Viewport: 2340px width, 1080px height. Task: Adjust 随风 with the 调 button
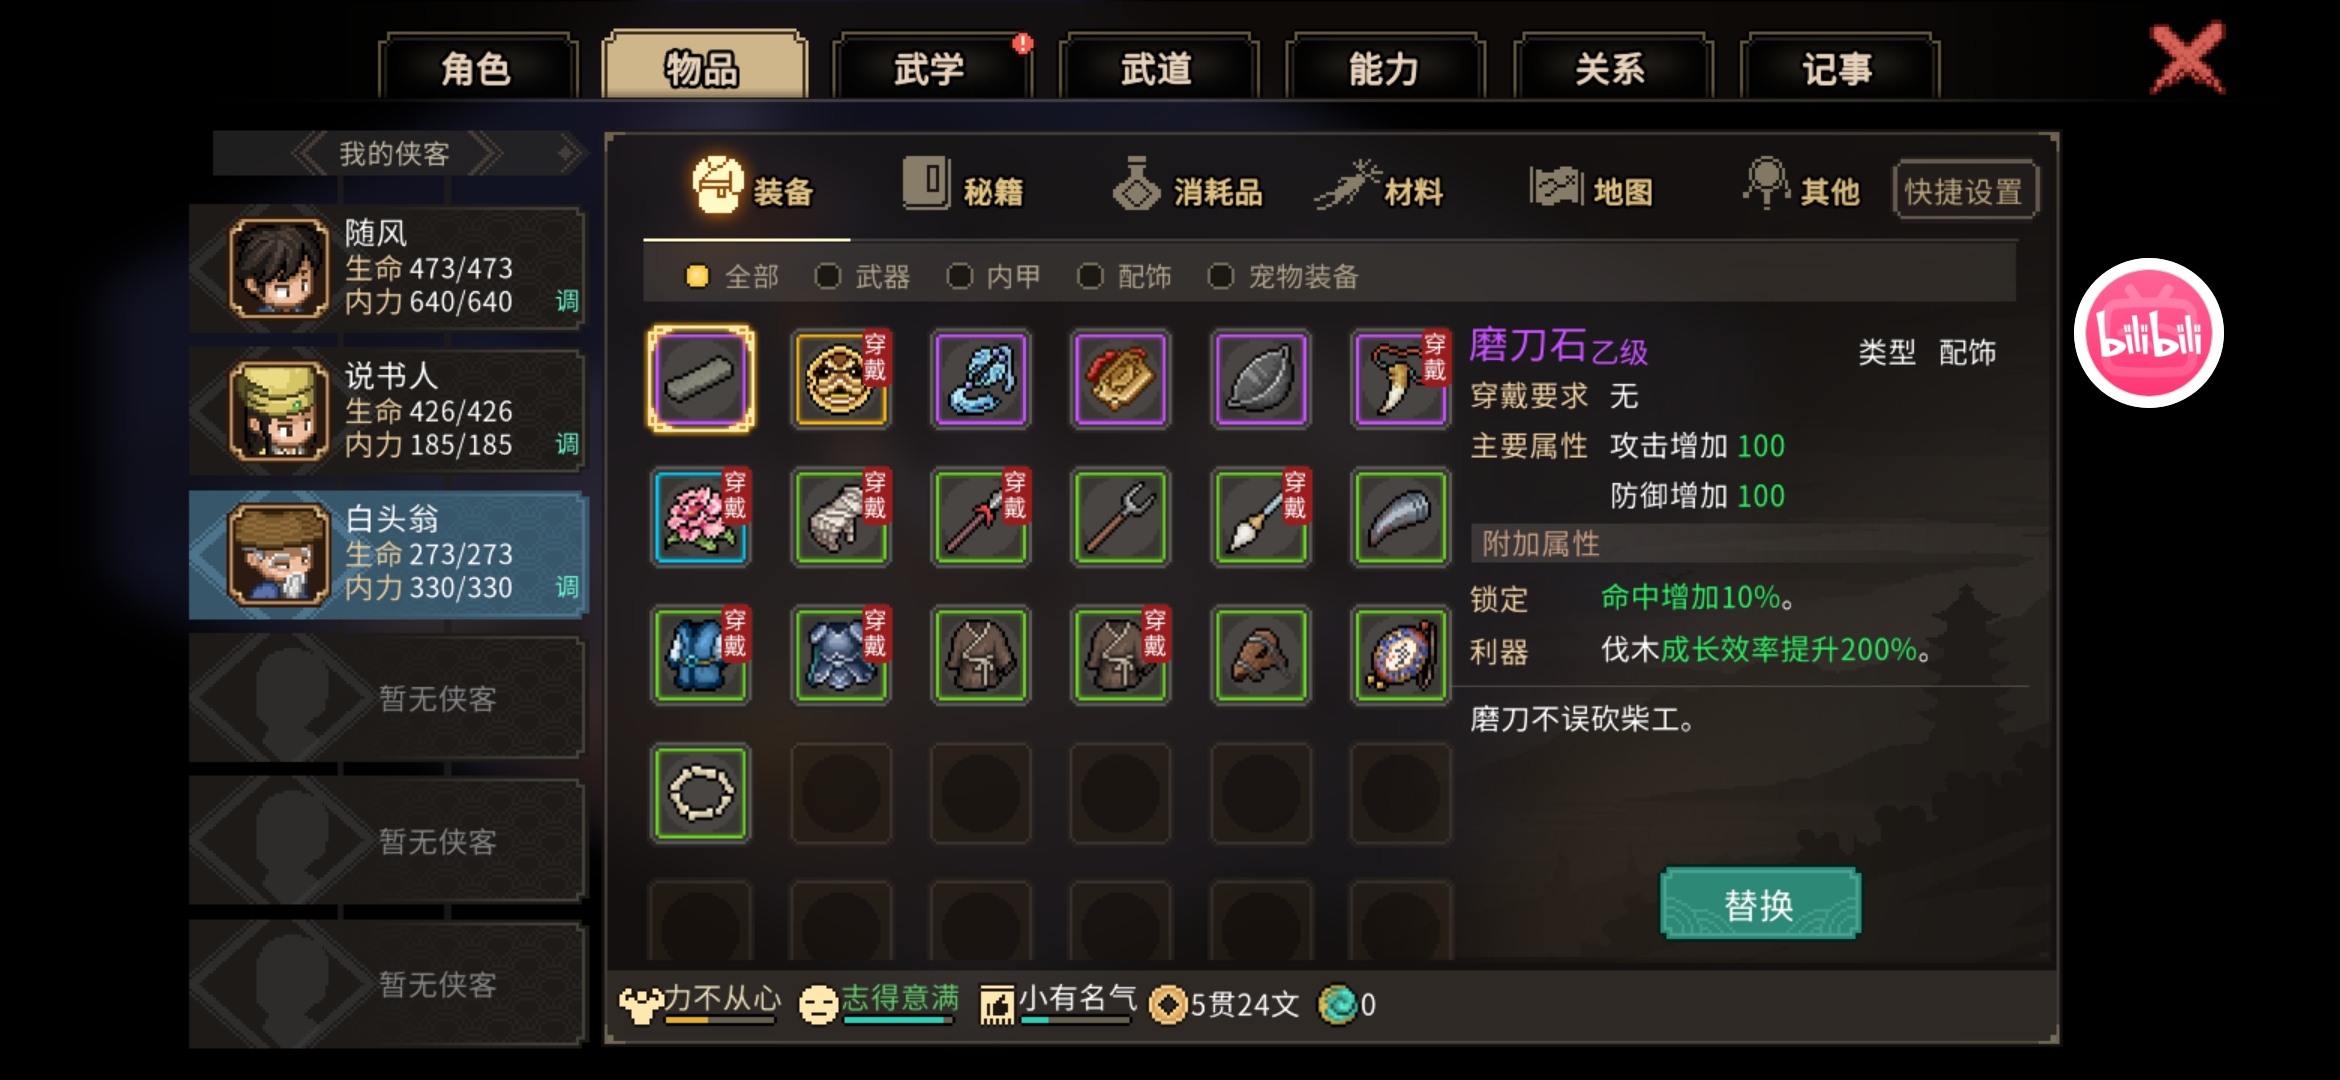click(567, 301)
